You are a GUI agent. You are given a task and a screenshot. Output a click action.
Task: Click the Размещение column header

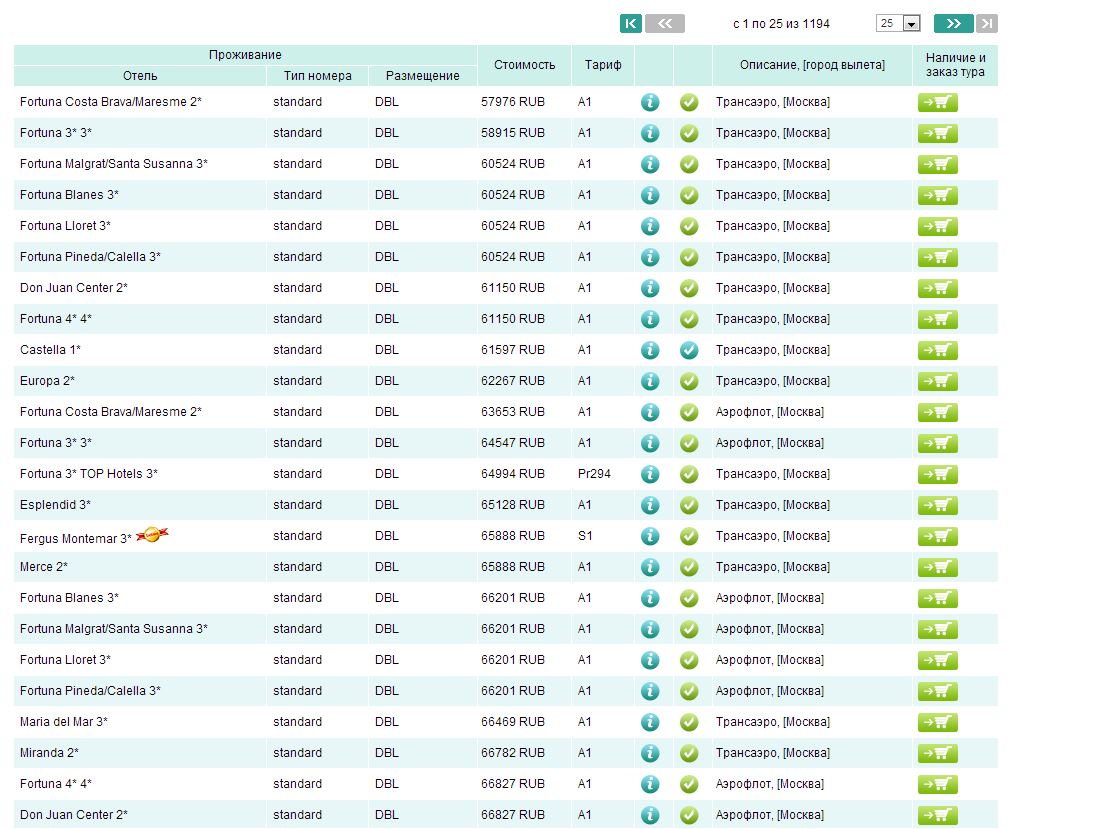pos(422,75)
